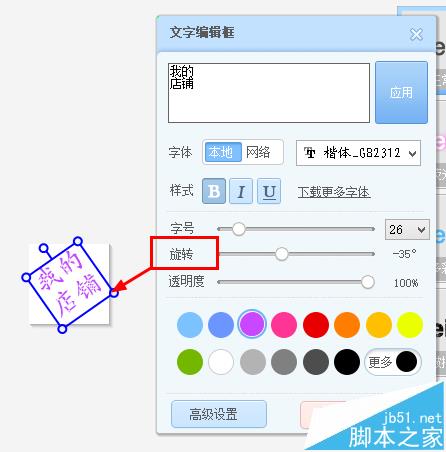Pick the light blue color swatch
This screenshot has height=452, width=446.
pyautogui.click(x=190, y=325)
